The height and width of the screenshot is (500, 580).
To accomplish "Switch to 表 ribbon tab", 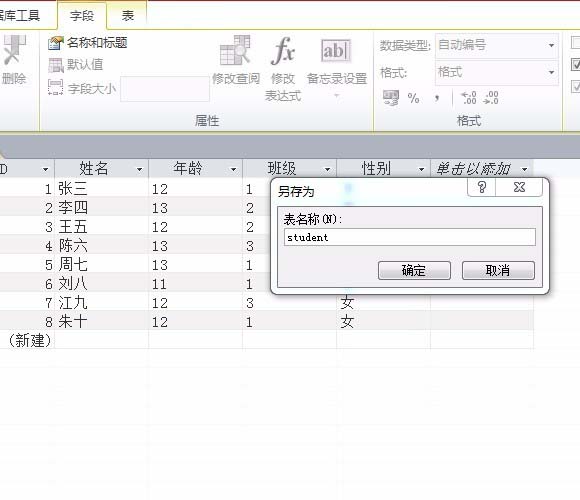I will click(x=128, y=16).
